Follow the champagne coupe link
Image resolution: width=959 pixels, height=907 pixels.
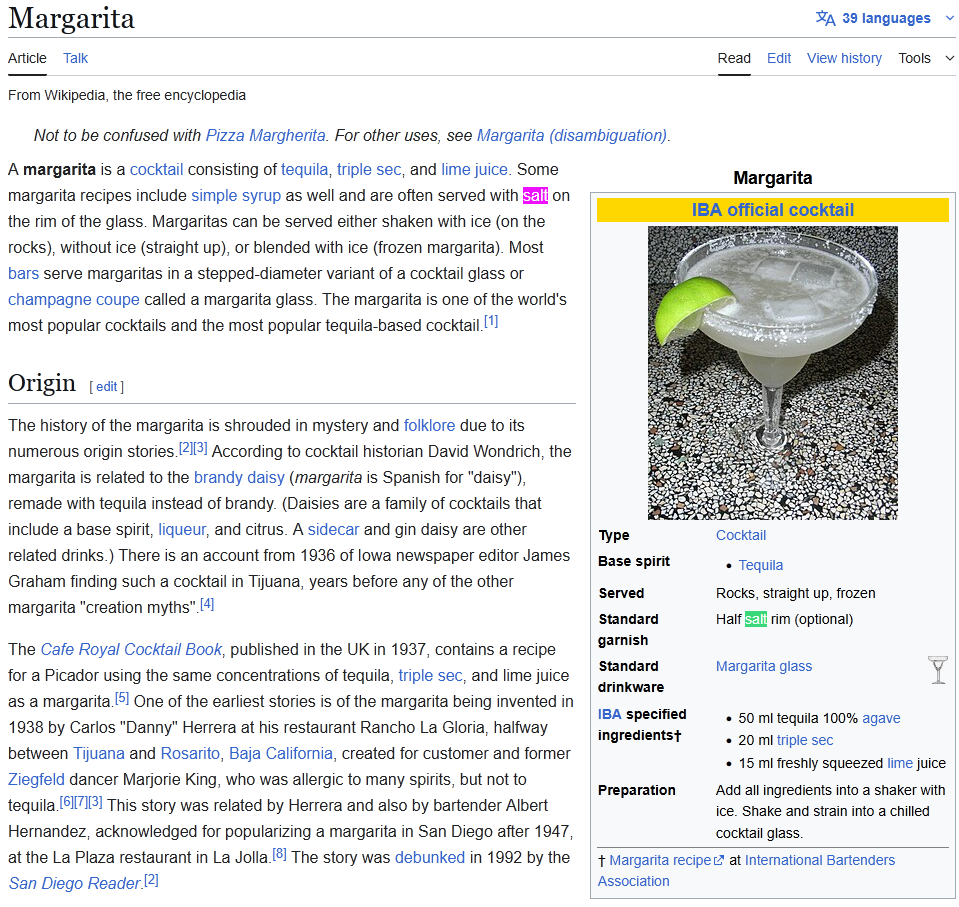pos(73,300)
